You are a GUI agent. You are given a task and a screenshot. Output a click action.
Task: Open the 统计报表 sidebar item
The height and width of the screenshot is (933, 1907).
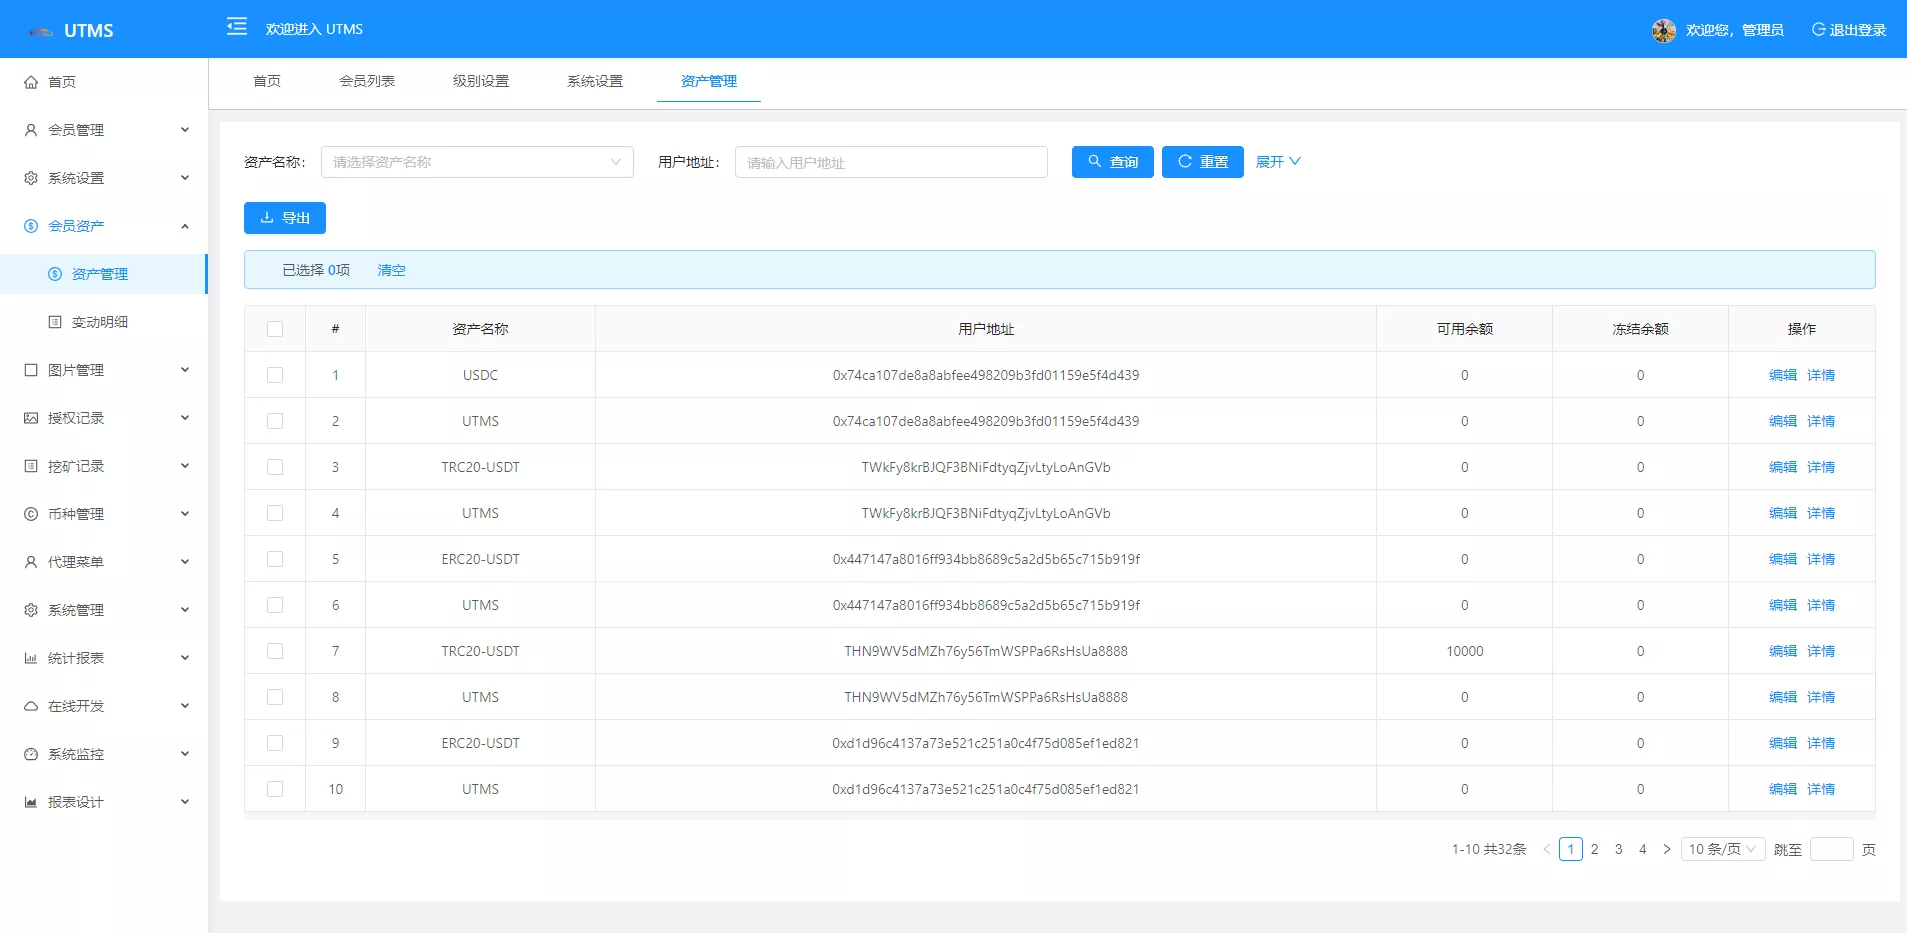click(74, 657)
